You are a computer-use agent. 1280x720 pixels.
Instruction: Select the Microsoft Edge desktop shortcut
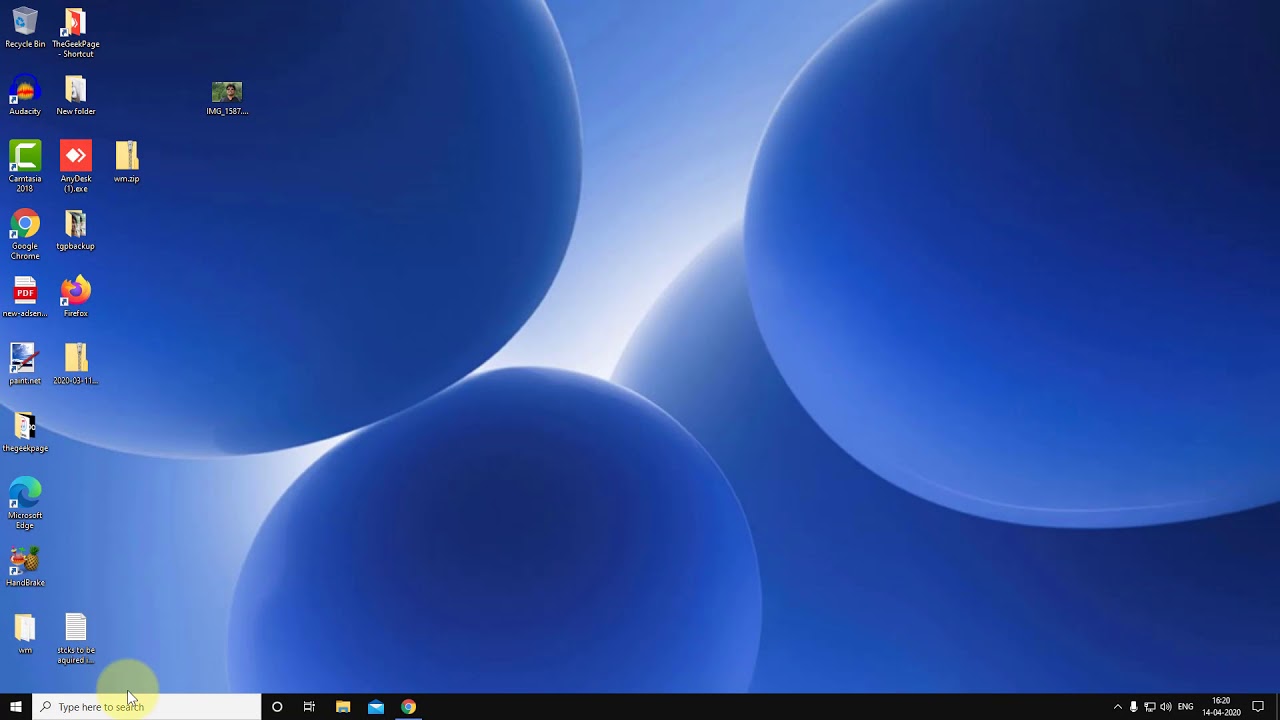25,504
